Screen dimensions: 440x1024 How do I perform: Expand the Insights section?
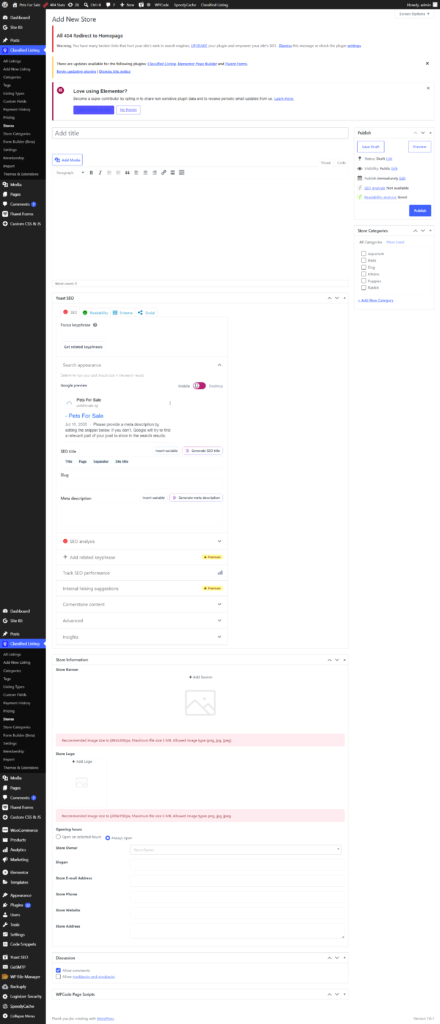[x=142, y=636]
